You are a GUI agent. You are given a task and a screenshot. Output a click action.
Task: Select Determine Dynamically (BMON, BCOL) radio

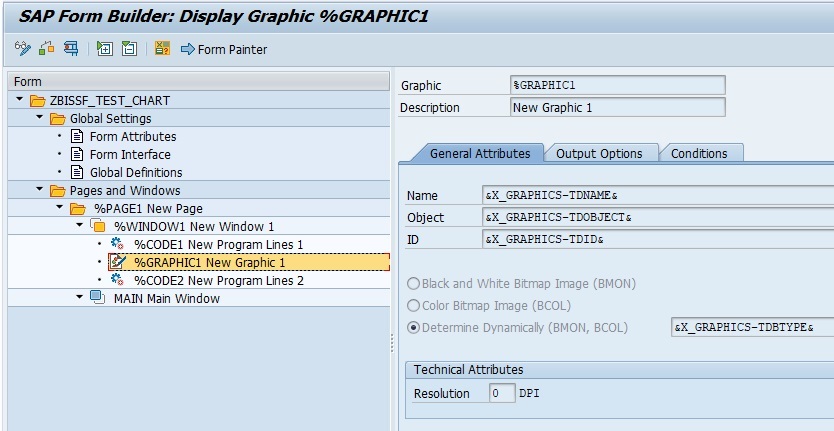[x=413, y=328]
